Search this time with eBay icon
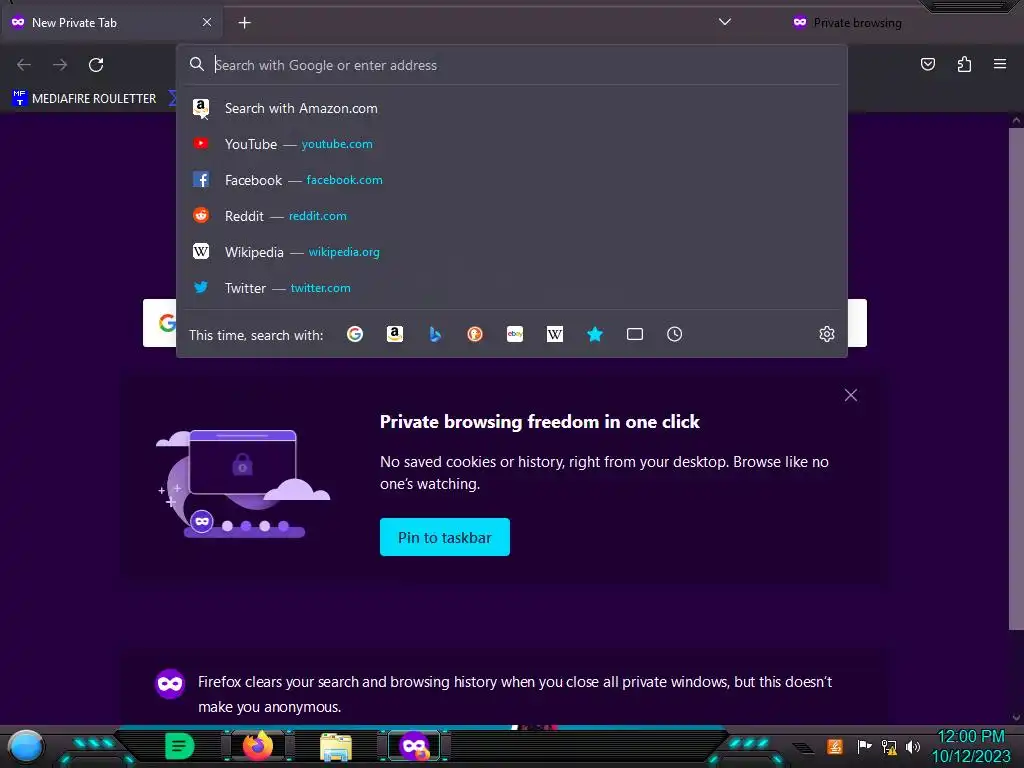This screenshot has height=768, width=1024. point(515,334)
